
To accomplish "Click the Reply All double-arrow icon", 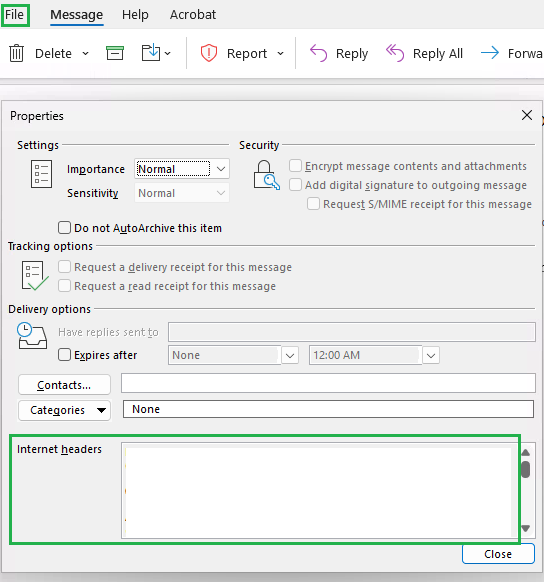I will point(395,53).
